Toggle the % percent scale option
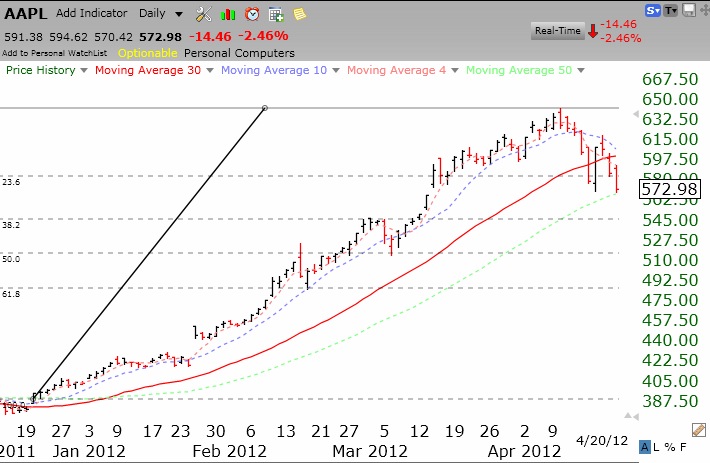 (670, 447)
